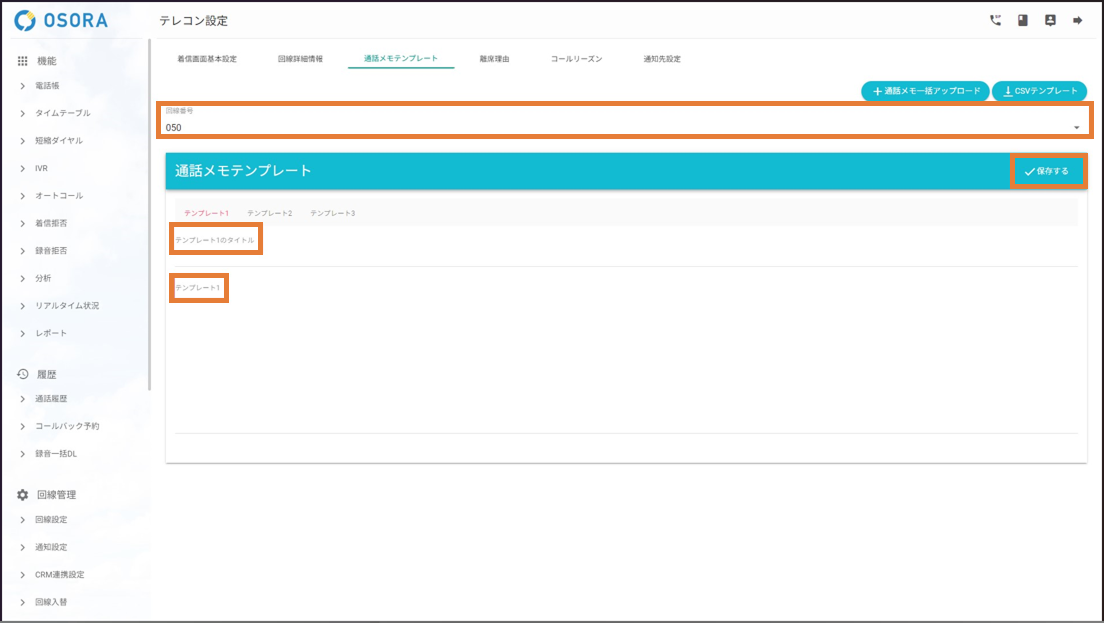Click the phone call icon in header

tap(995, 20)
